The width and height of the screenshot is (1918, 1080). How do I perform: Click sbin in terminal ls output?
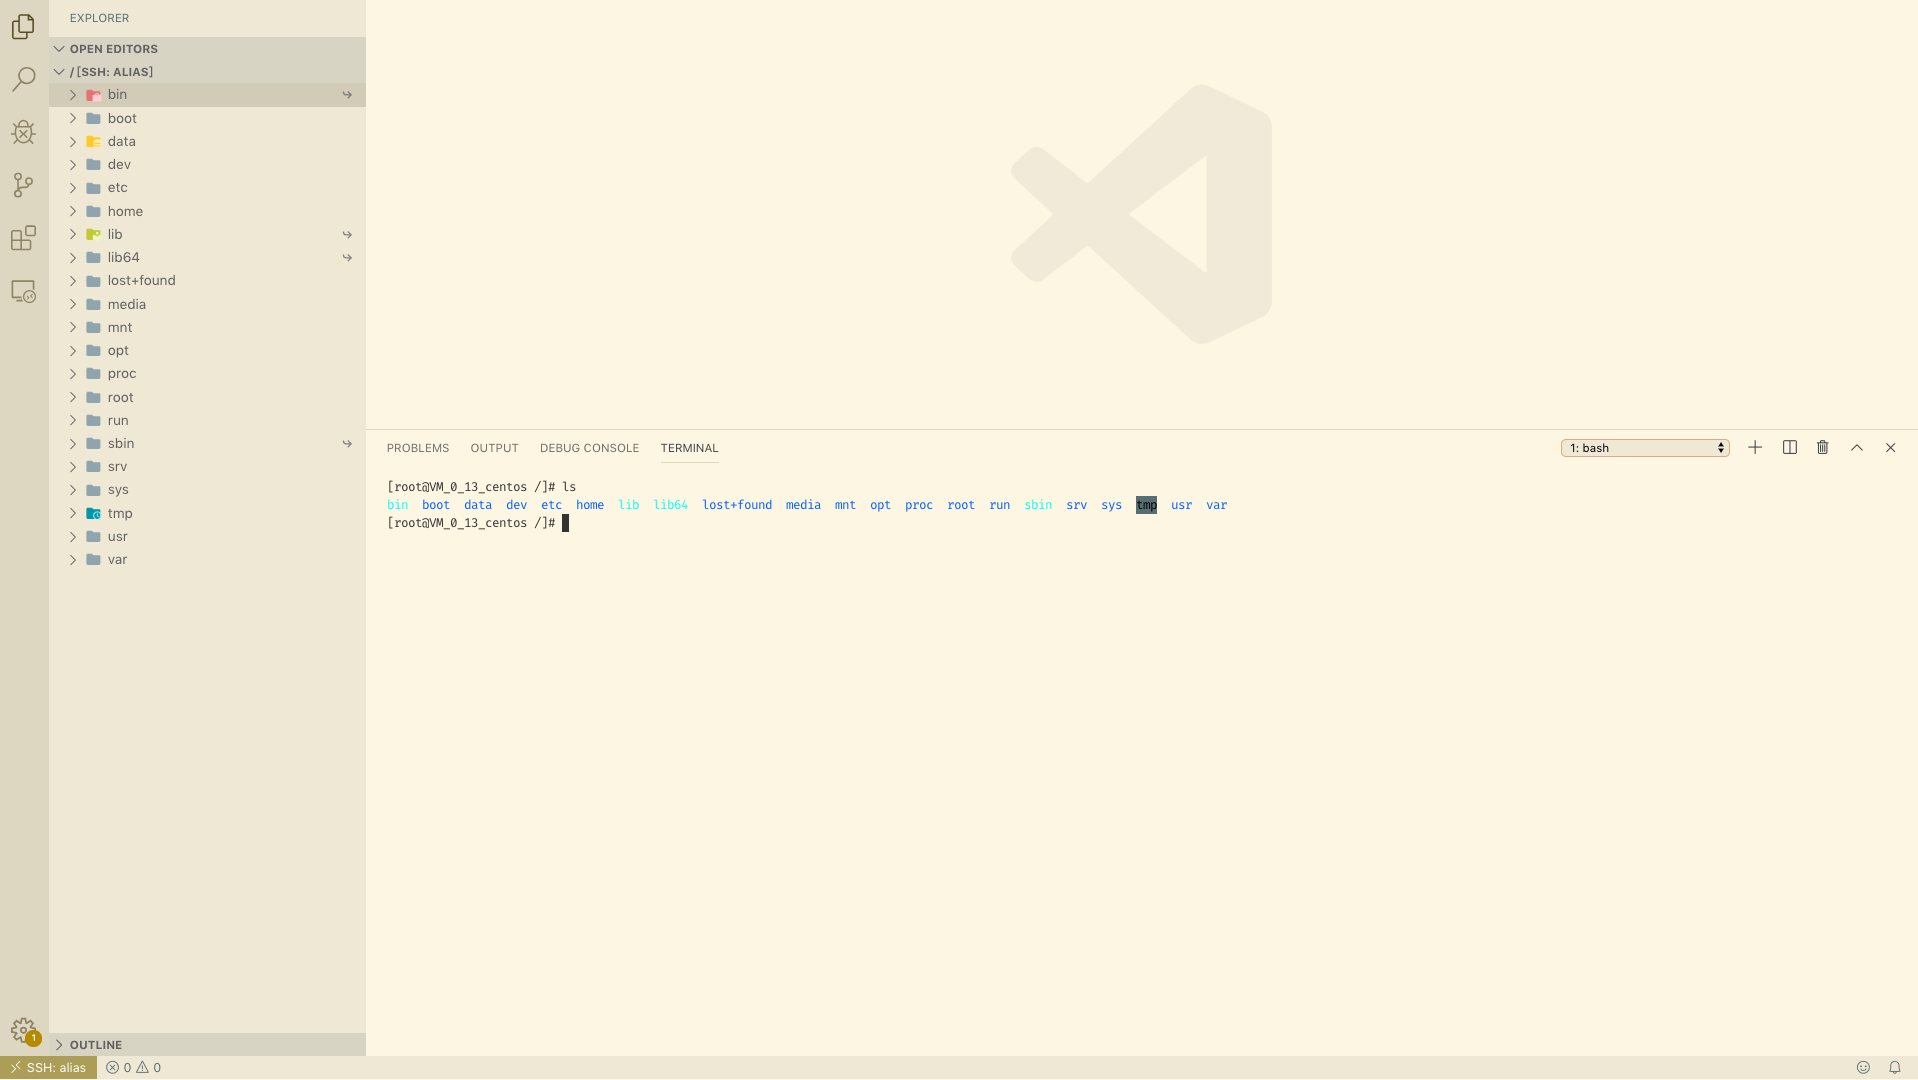tap(1038, 505)
